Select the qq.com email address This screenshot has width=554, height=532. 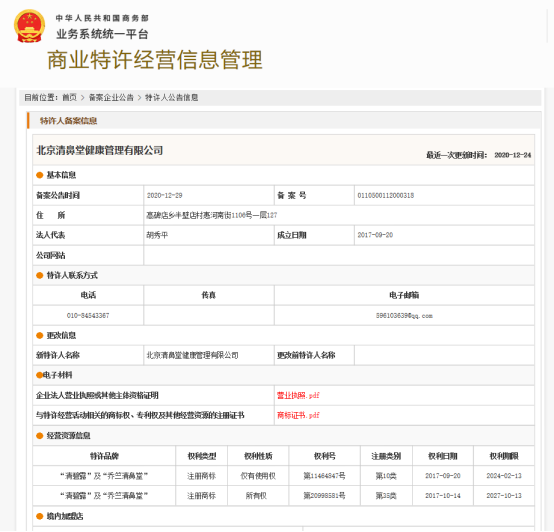[x=404, y=315]
